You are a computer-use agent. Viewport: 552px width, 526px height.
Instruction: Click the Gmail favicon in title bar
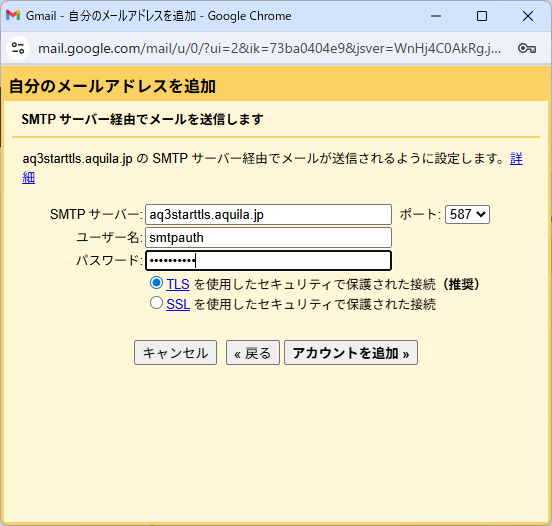tap(13, 15)
